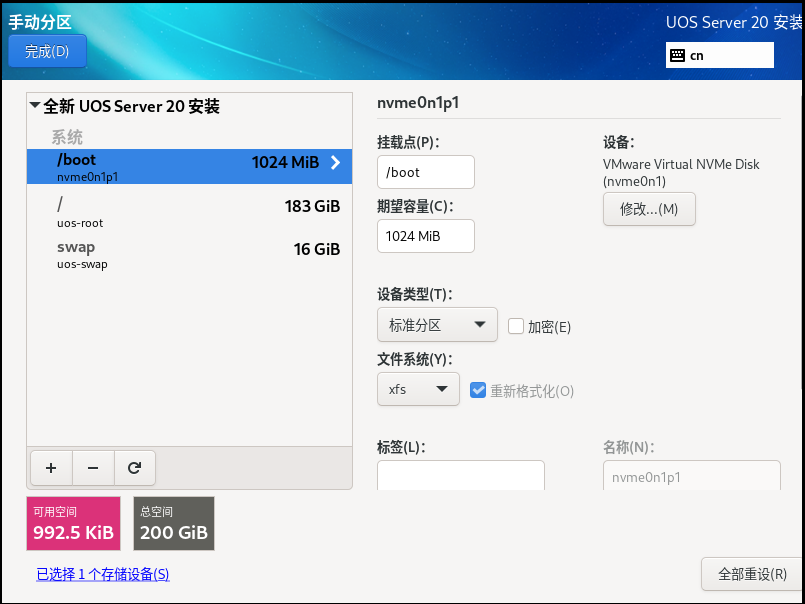The height and width of the screenshot is (604, 805).
Task: Toggle the 重新格式化(O) reformat checkbox
Action: [x=477, y=390]
